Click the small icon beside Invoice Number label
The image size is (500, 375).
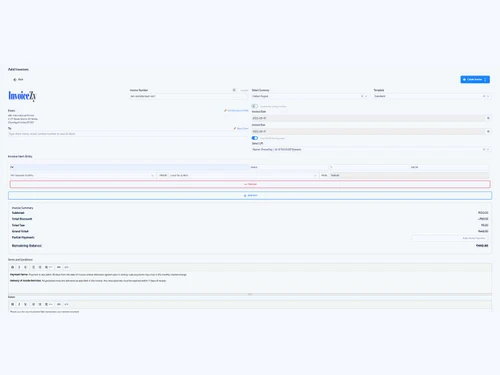(234, 90)
